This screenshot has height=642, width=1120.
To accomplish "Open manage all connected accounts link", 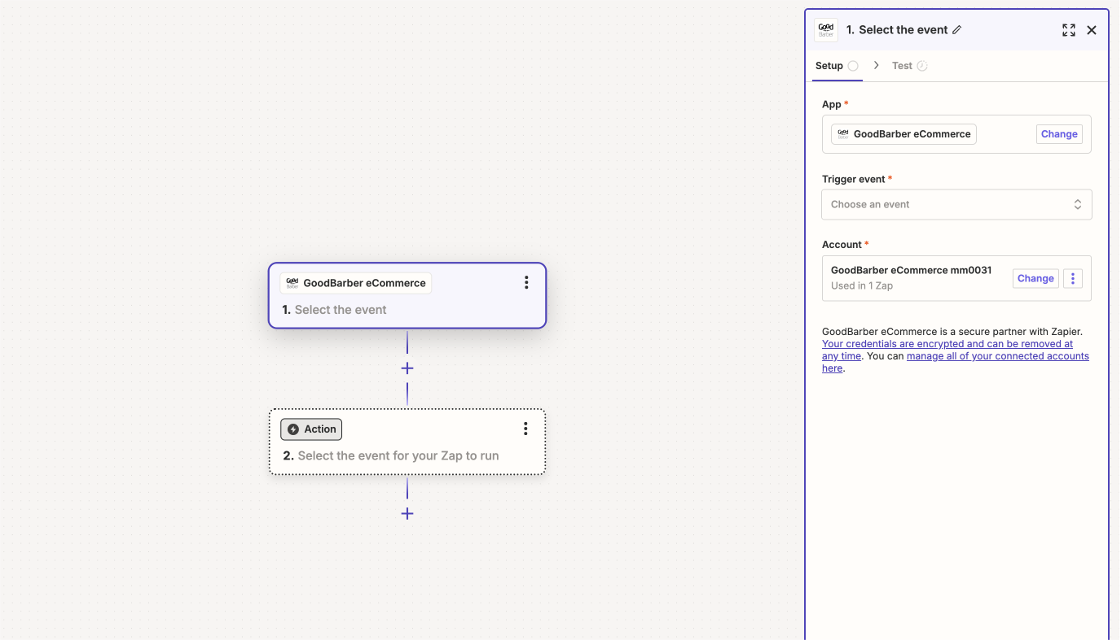I will (997, 356).
